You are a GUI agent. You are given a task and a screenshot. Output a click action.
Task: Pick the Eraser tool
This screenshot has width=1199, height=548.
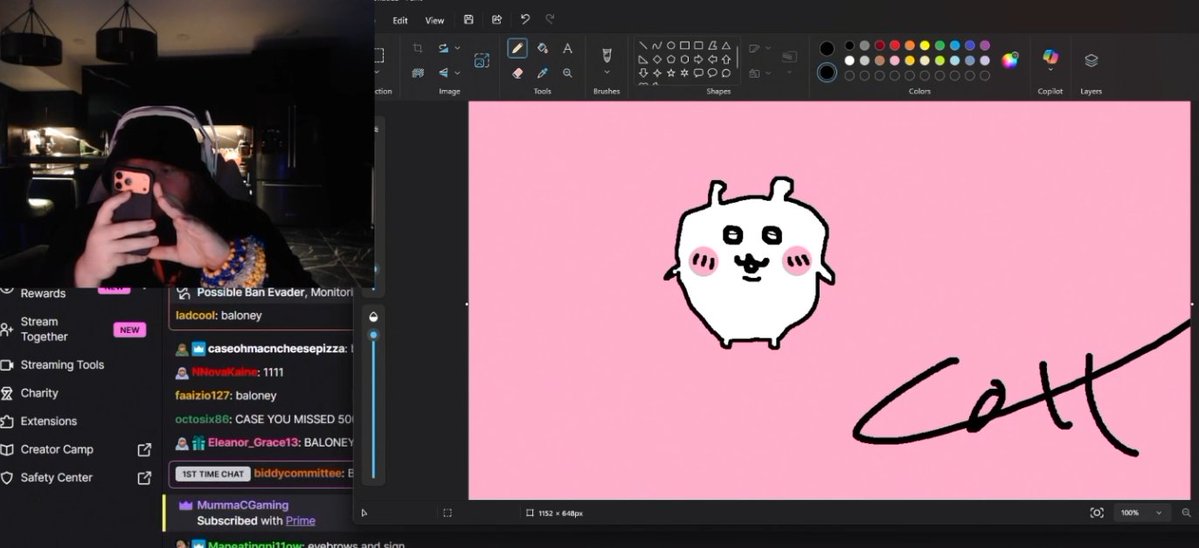click(x=517, y=73)
